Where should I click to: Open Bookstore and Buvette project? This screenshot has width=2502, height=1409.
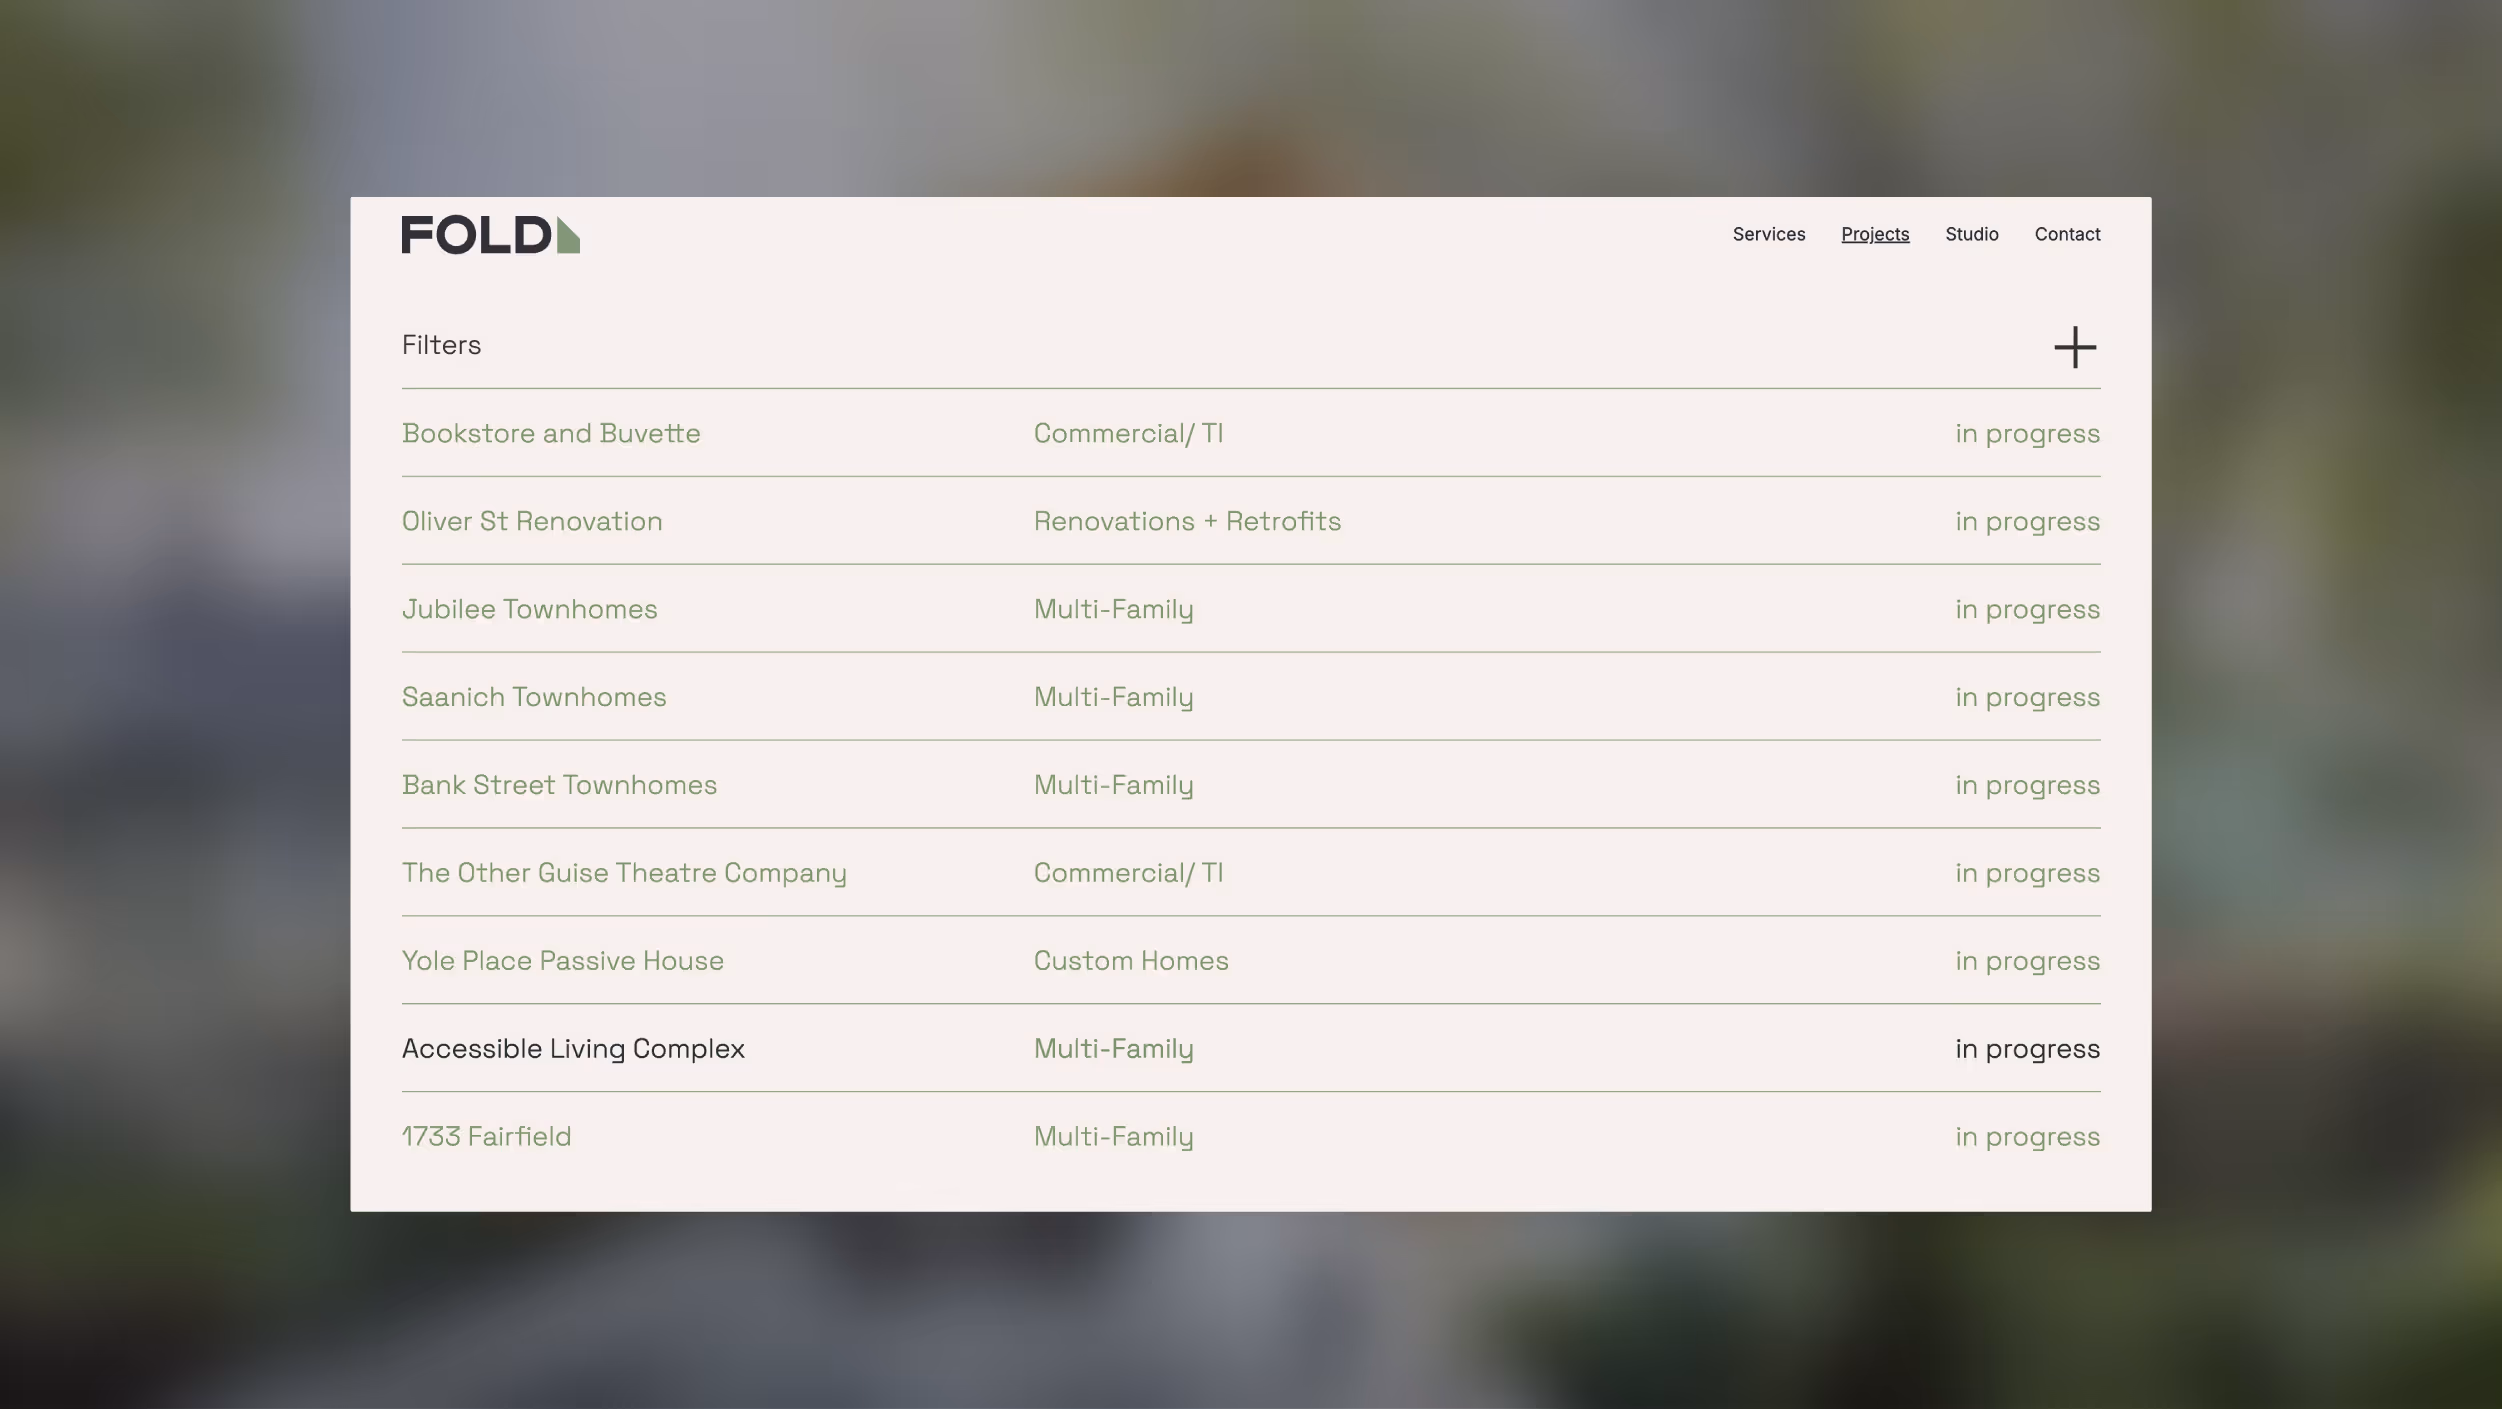[550, 434]
